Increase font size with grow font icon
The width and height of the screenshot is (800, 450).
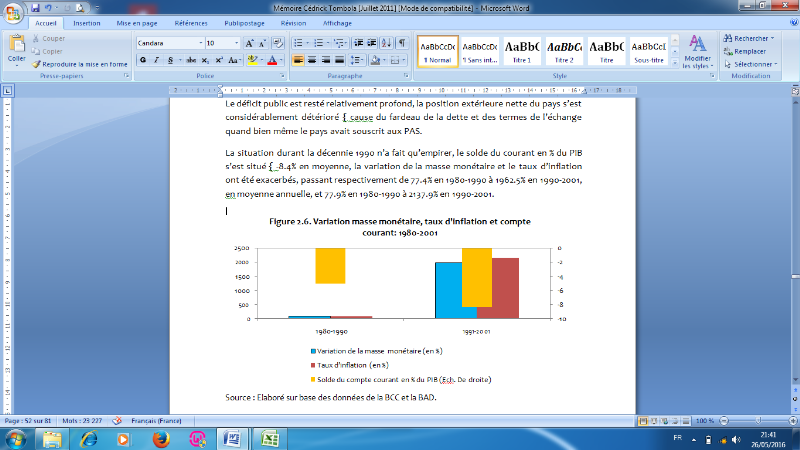point(249,43)
